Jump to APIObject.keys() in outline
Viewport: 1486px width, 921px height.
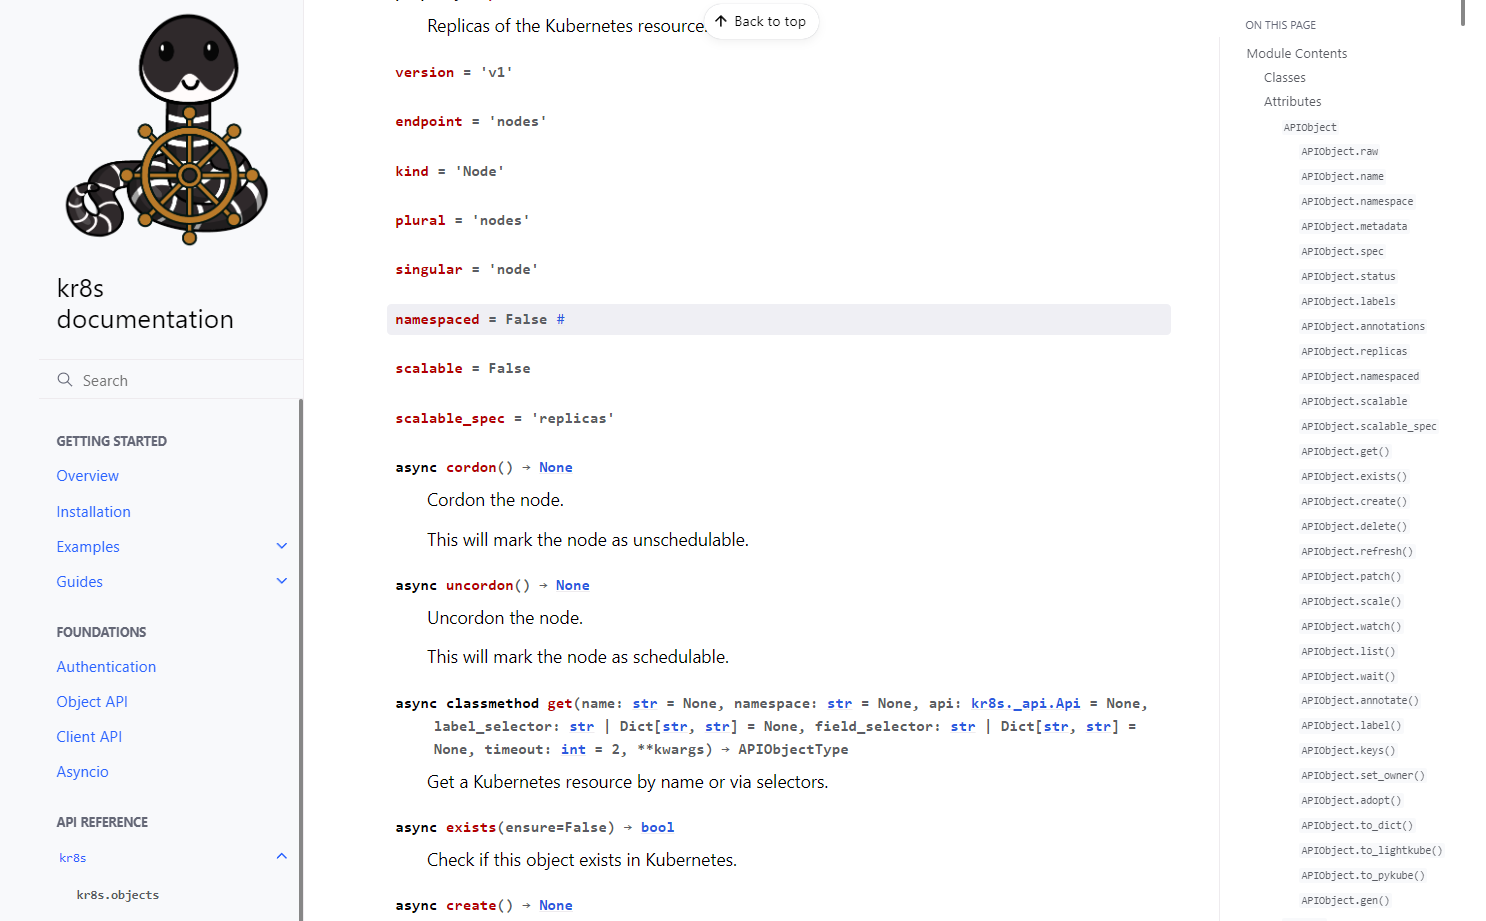tap(1348, 751)
